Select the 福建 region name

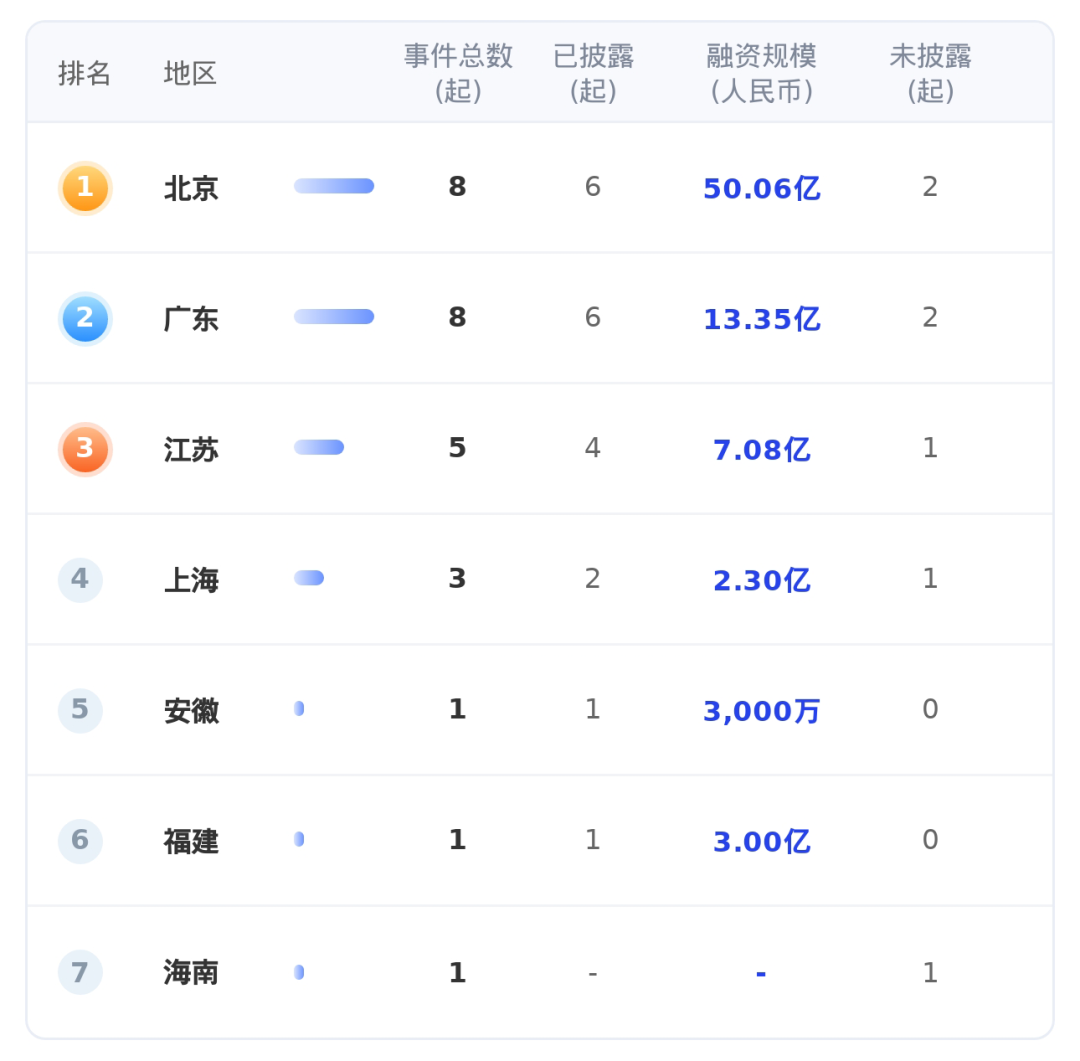point(191,841)
